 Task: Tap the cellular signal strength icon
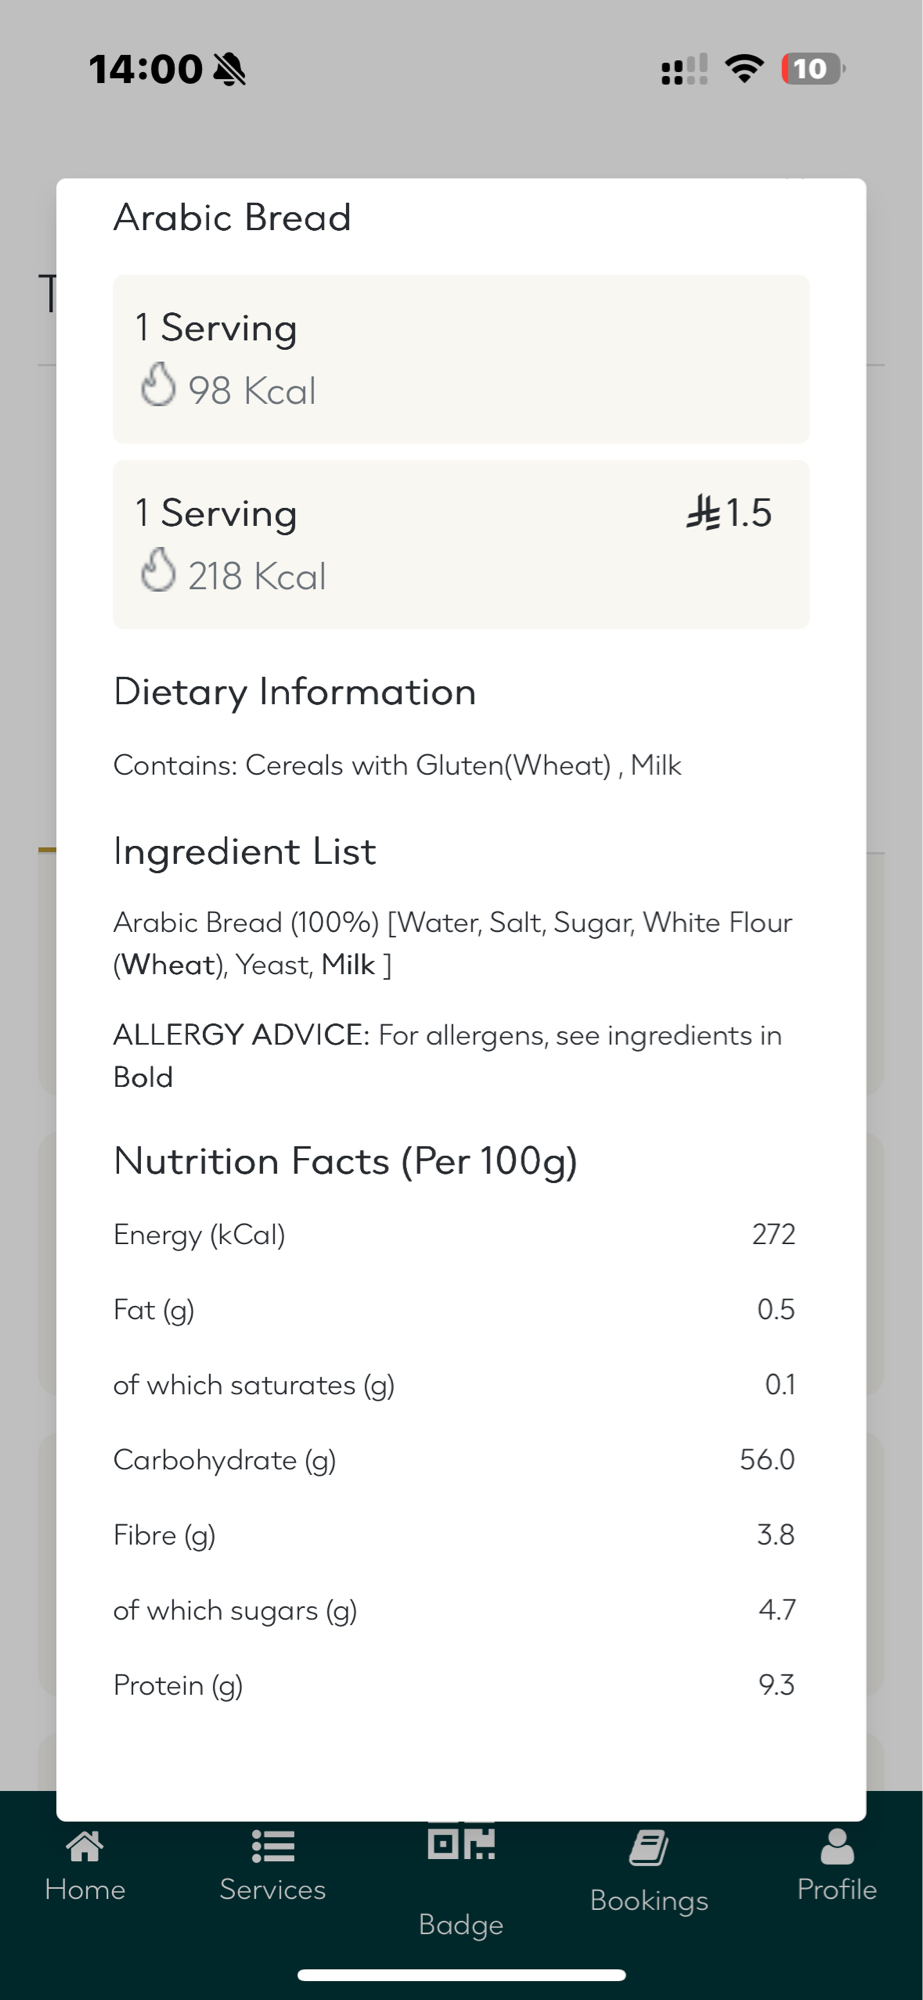(x=684, y=70)
